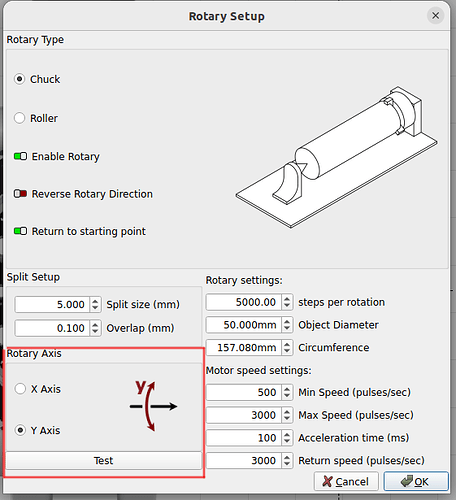Choose X Axis as rotary axis
456x500 pixels.
(20, 389)
